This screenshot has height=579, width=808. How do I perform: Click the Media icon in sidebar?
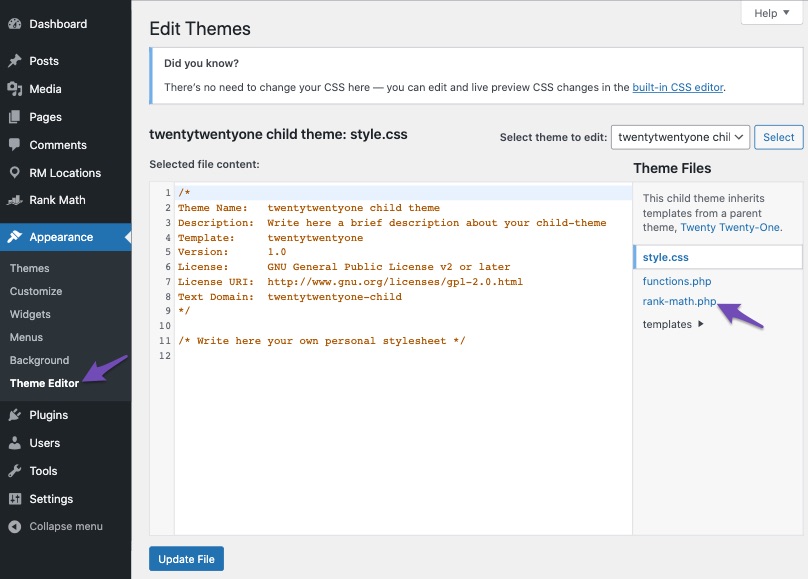[15, 89]
